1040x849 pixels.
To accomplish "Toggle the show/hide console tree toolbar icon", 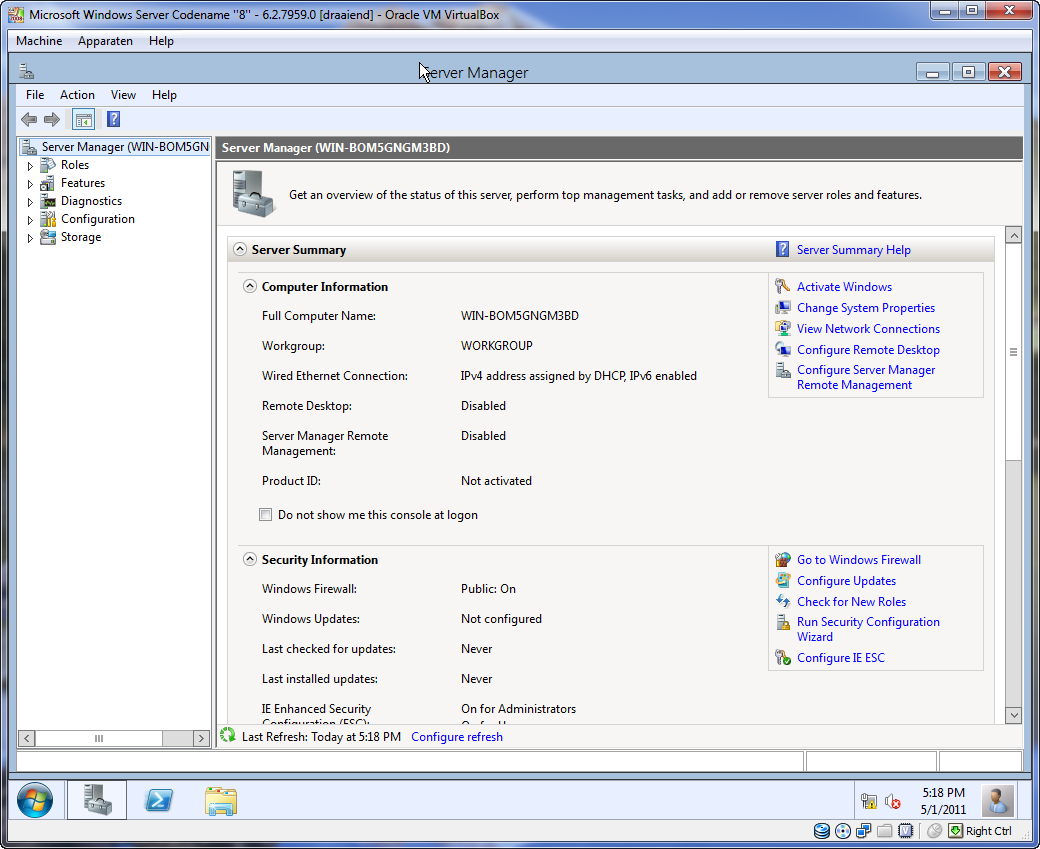I will point(84,119).
